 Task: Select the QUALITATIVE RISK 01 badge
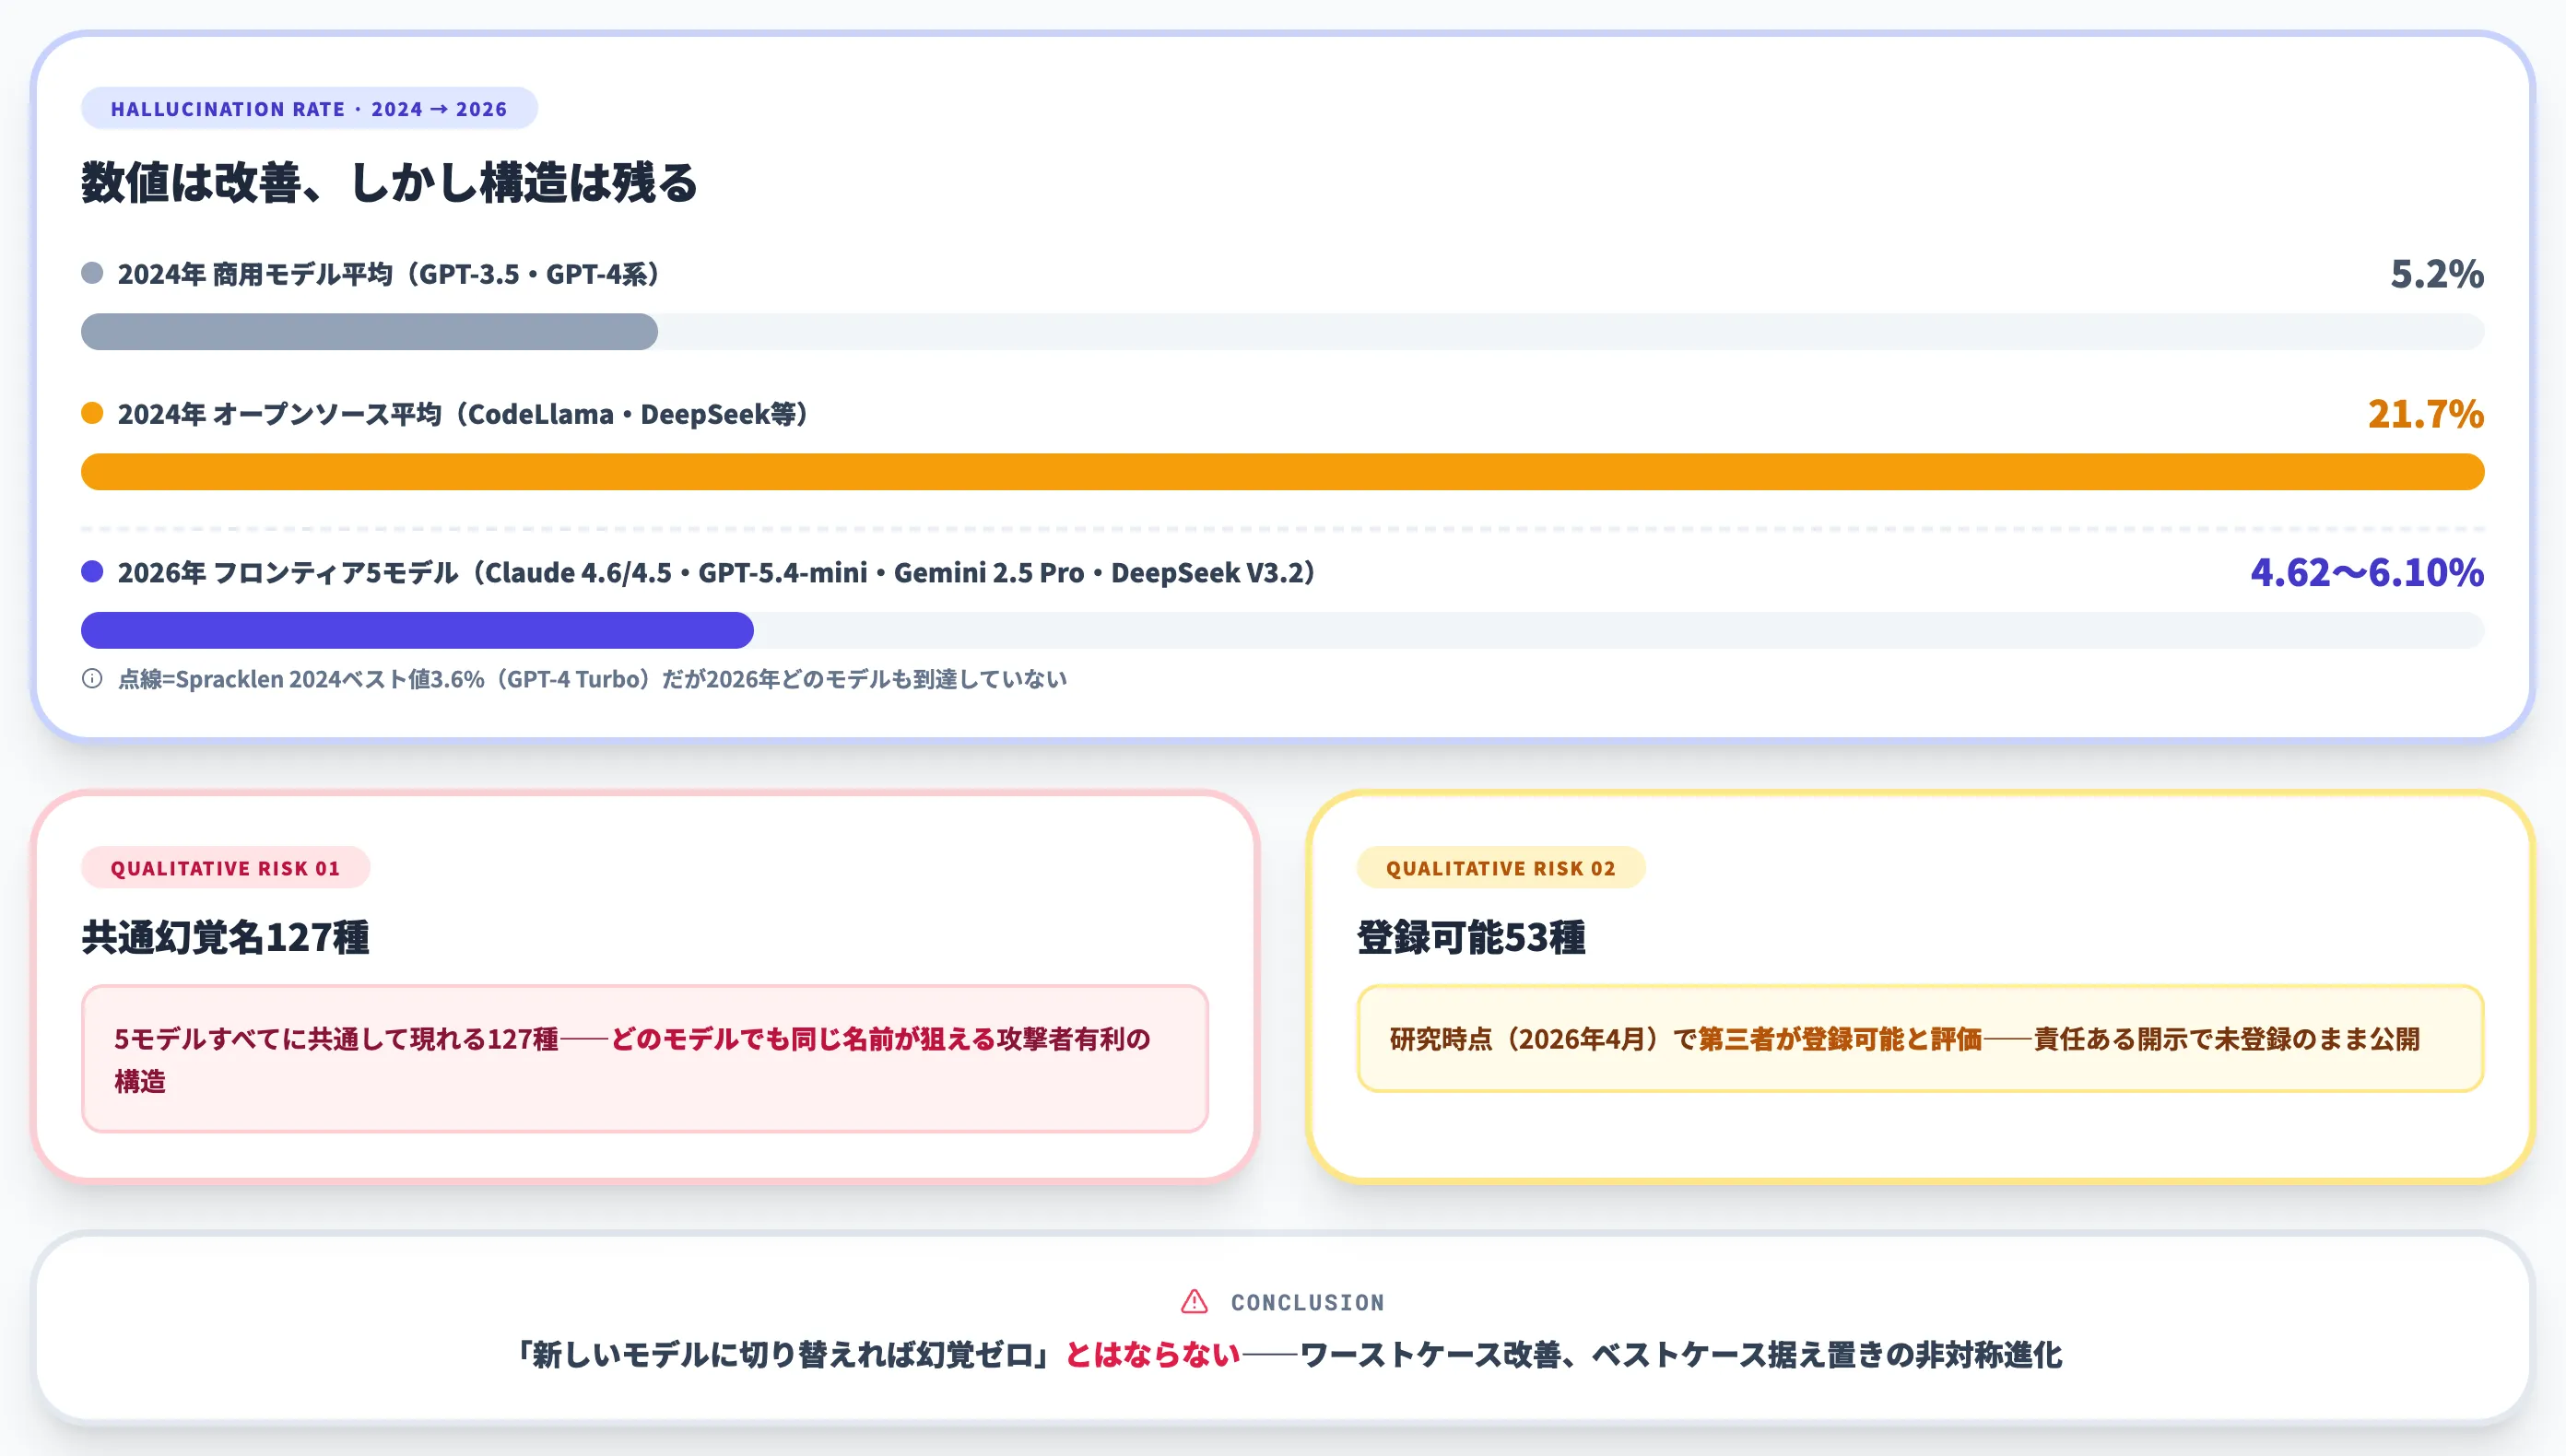(x=225, y=867)
